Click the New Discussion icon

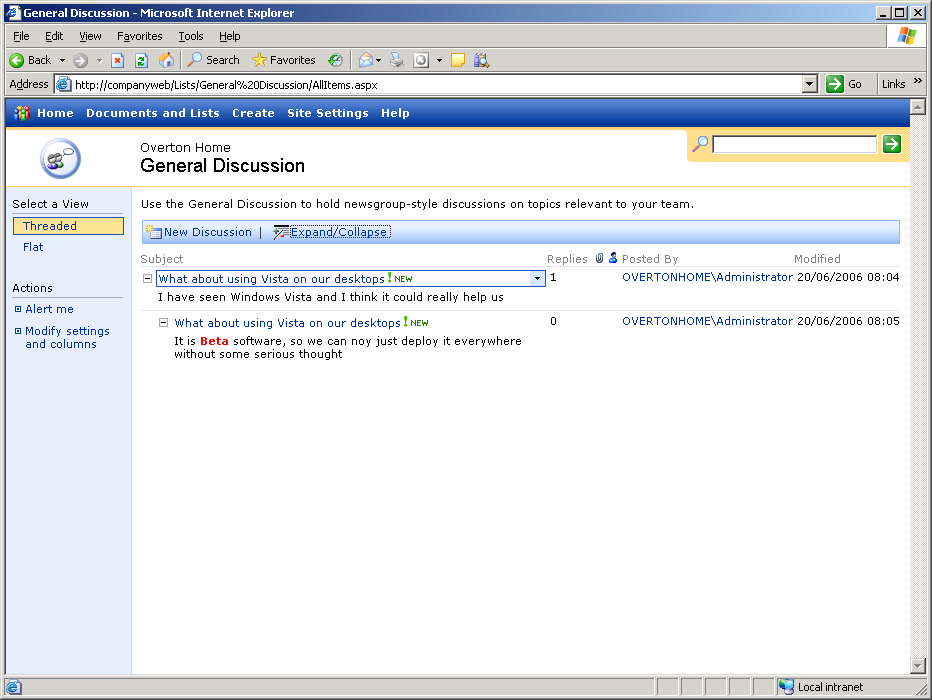(154, 232)
